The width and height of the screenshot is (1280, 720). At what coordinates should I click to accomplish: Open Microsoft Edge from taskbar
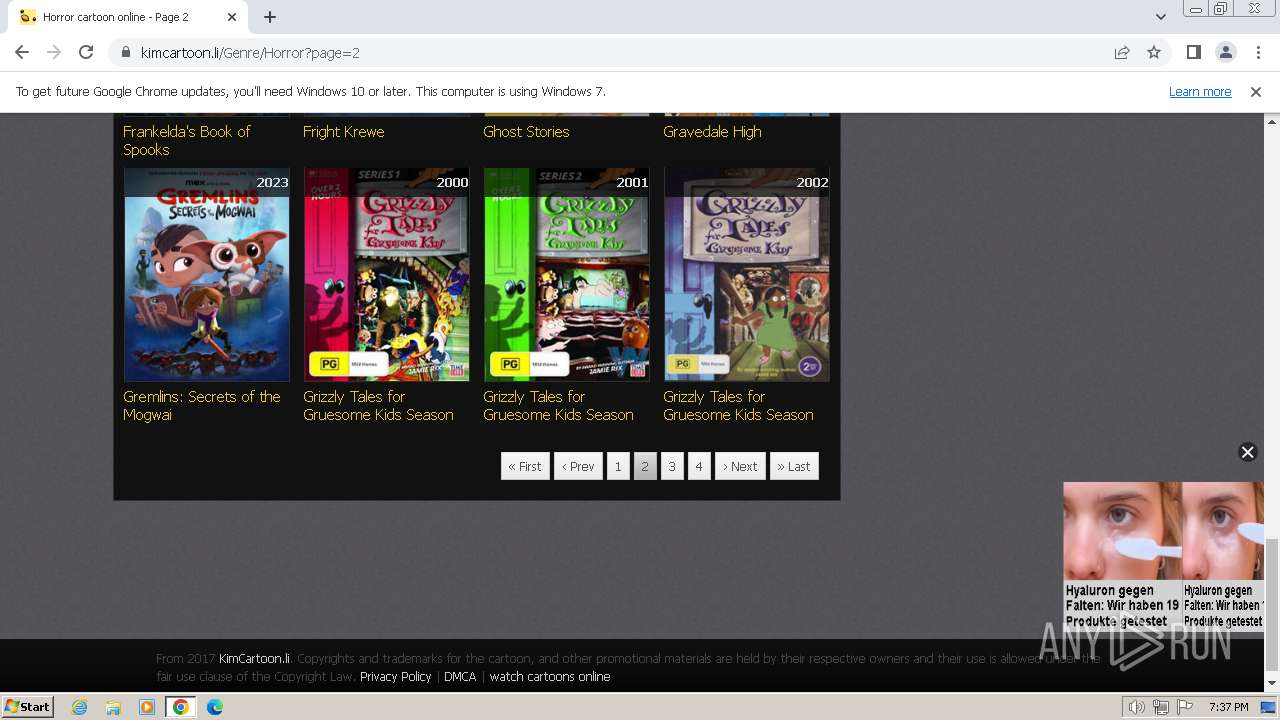[214, 707]
